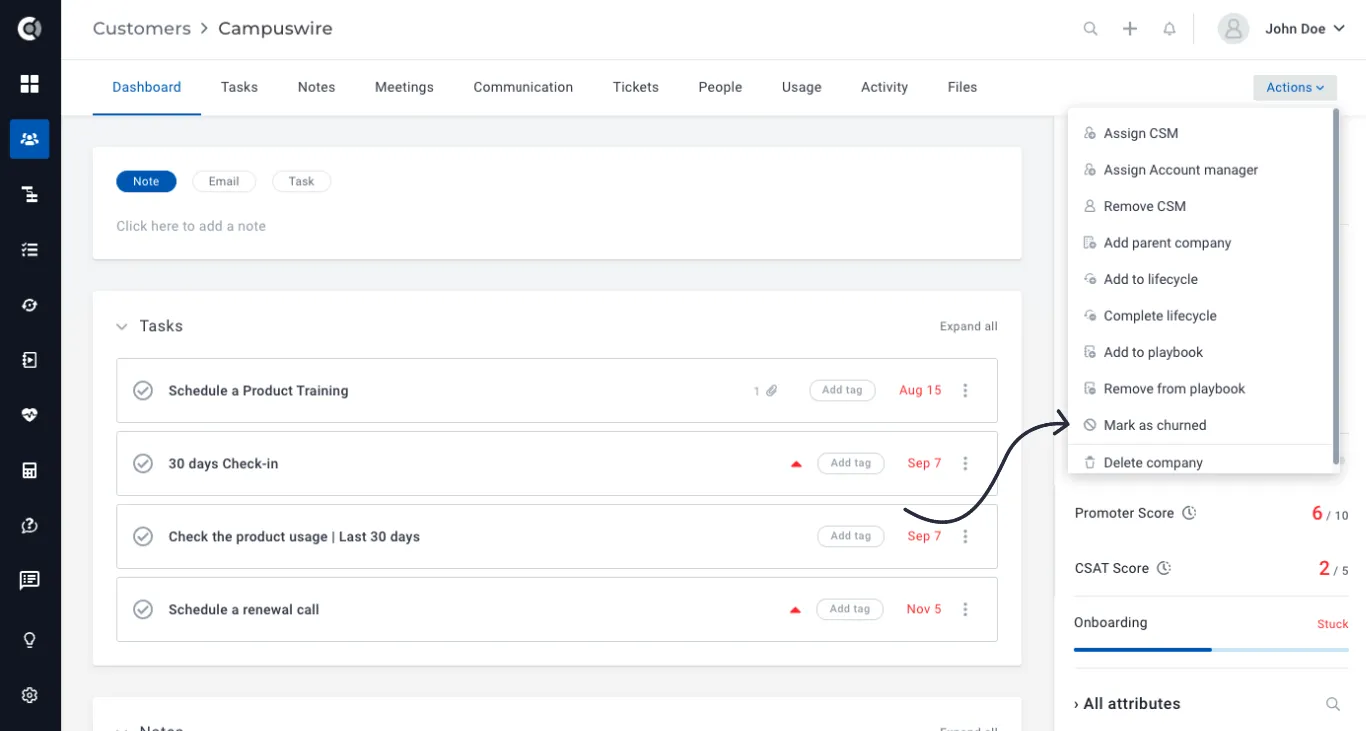The image size is (1366, 731).
Task: Open the John Doe user menu
Action: point(1283,29)
